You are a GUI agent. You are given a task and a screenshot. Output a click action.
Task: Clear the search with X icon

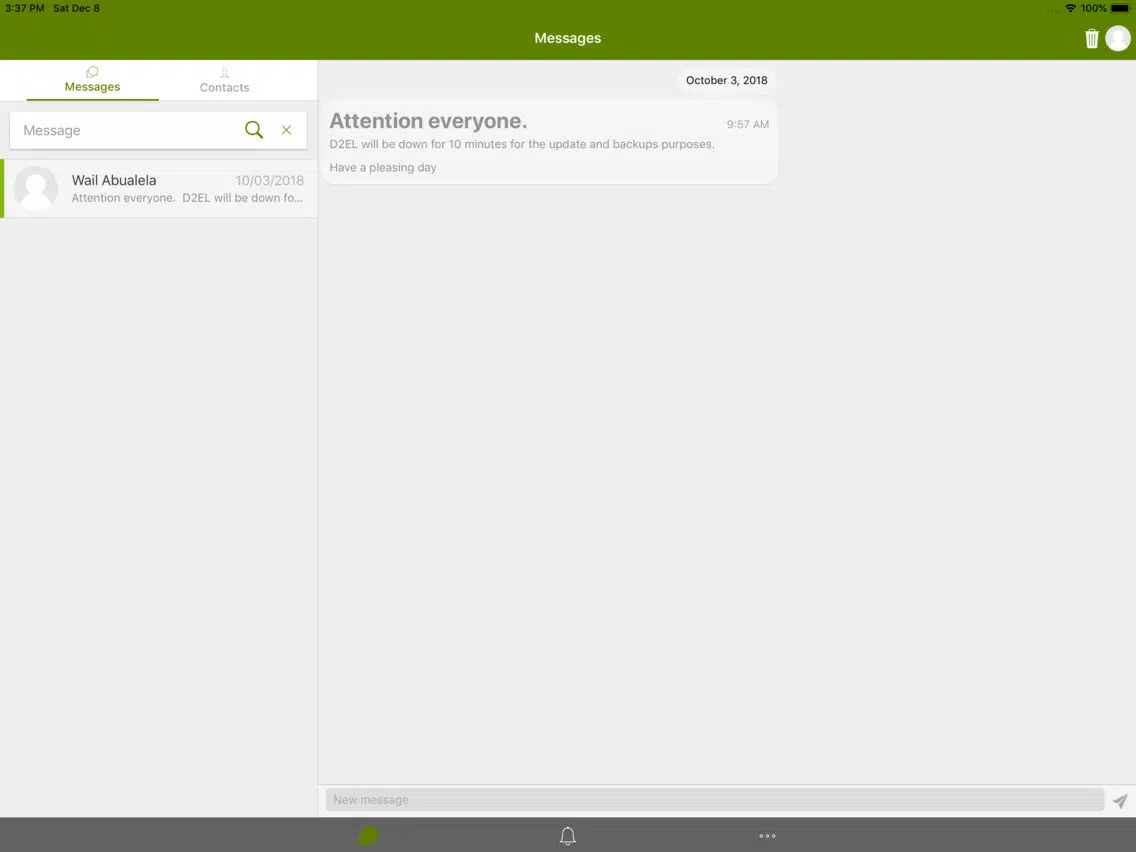pos(286,130)
